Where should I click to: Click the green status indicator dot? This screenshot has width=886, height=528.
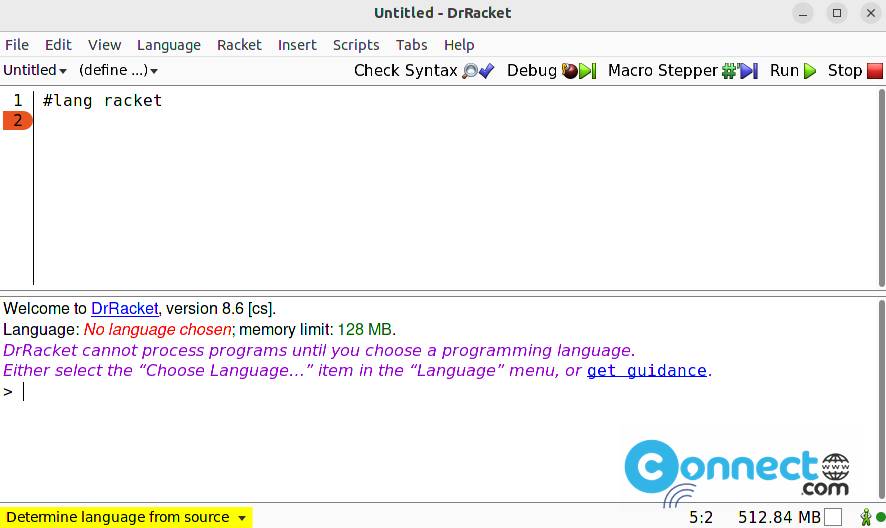pos(880,517)
